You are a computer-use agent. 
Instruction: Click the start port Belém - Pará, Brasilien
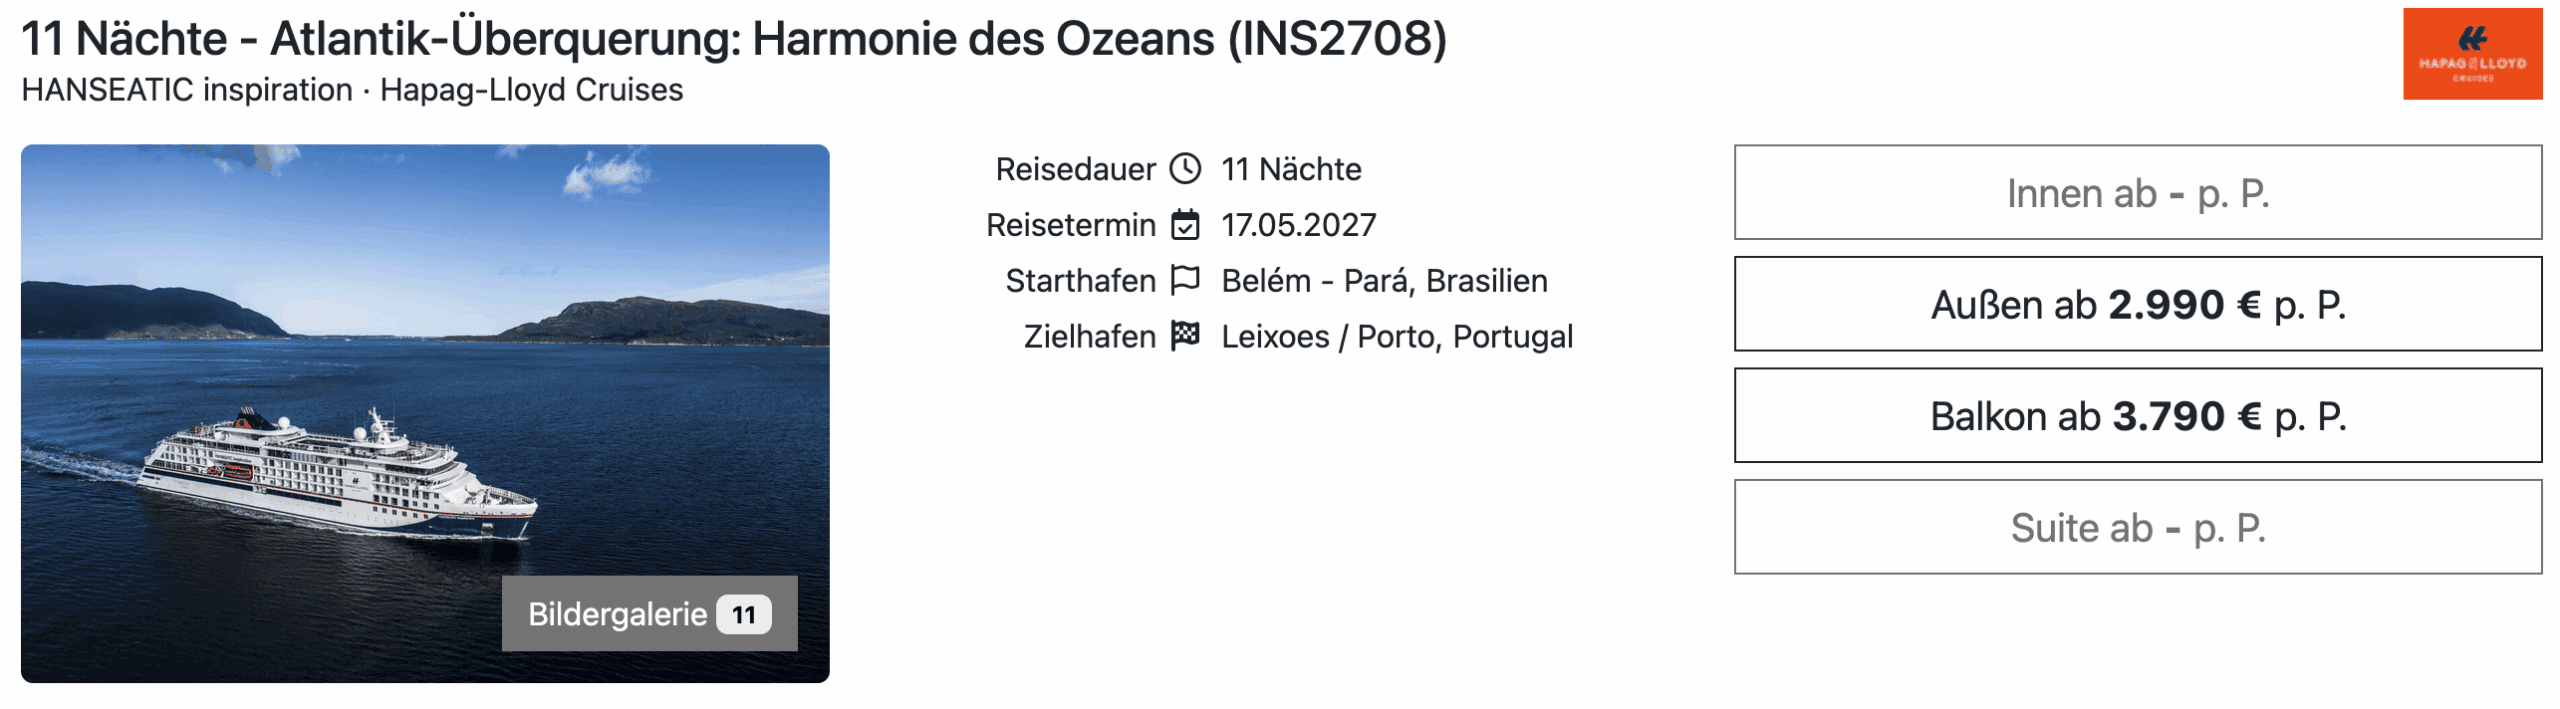pyautogui.click(x=1384, y=281)
